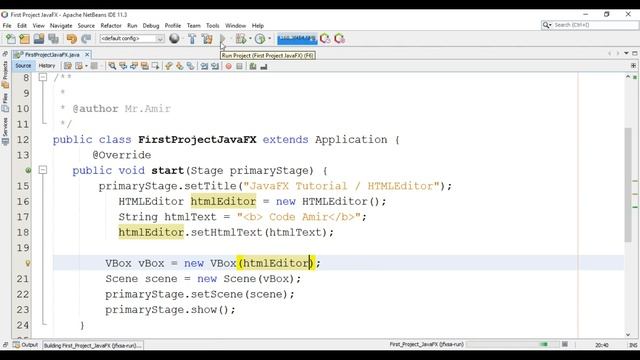Click the Stop Macro Recording square icon
640x360 pixels.
click(x=240, y=66)
